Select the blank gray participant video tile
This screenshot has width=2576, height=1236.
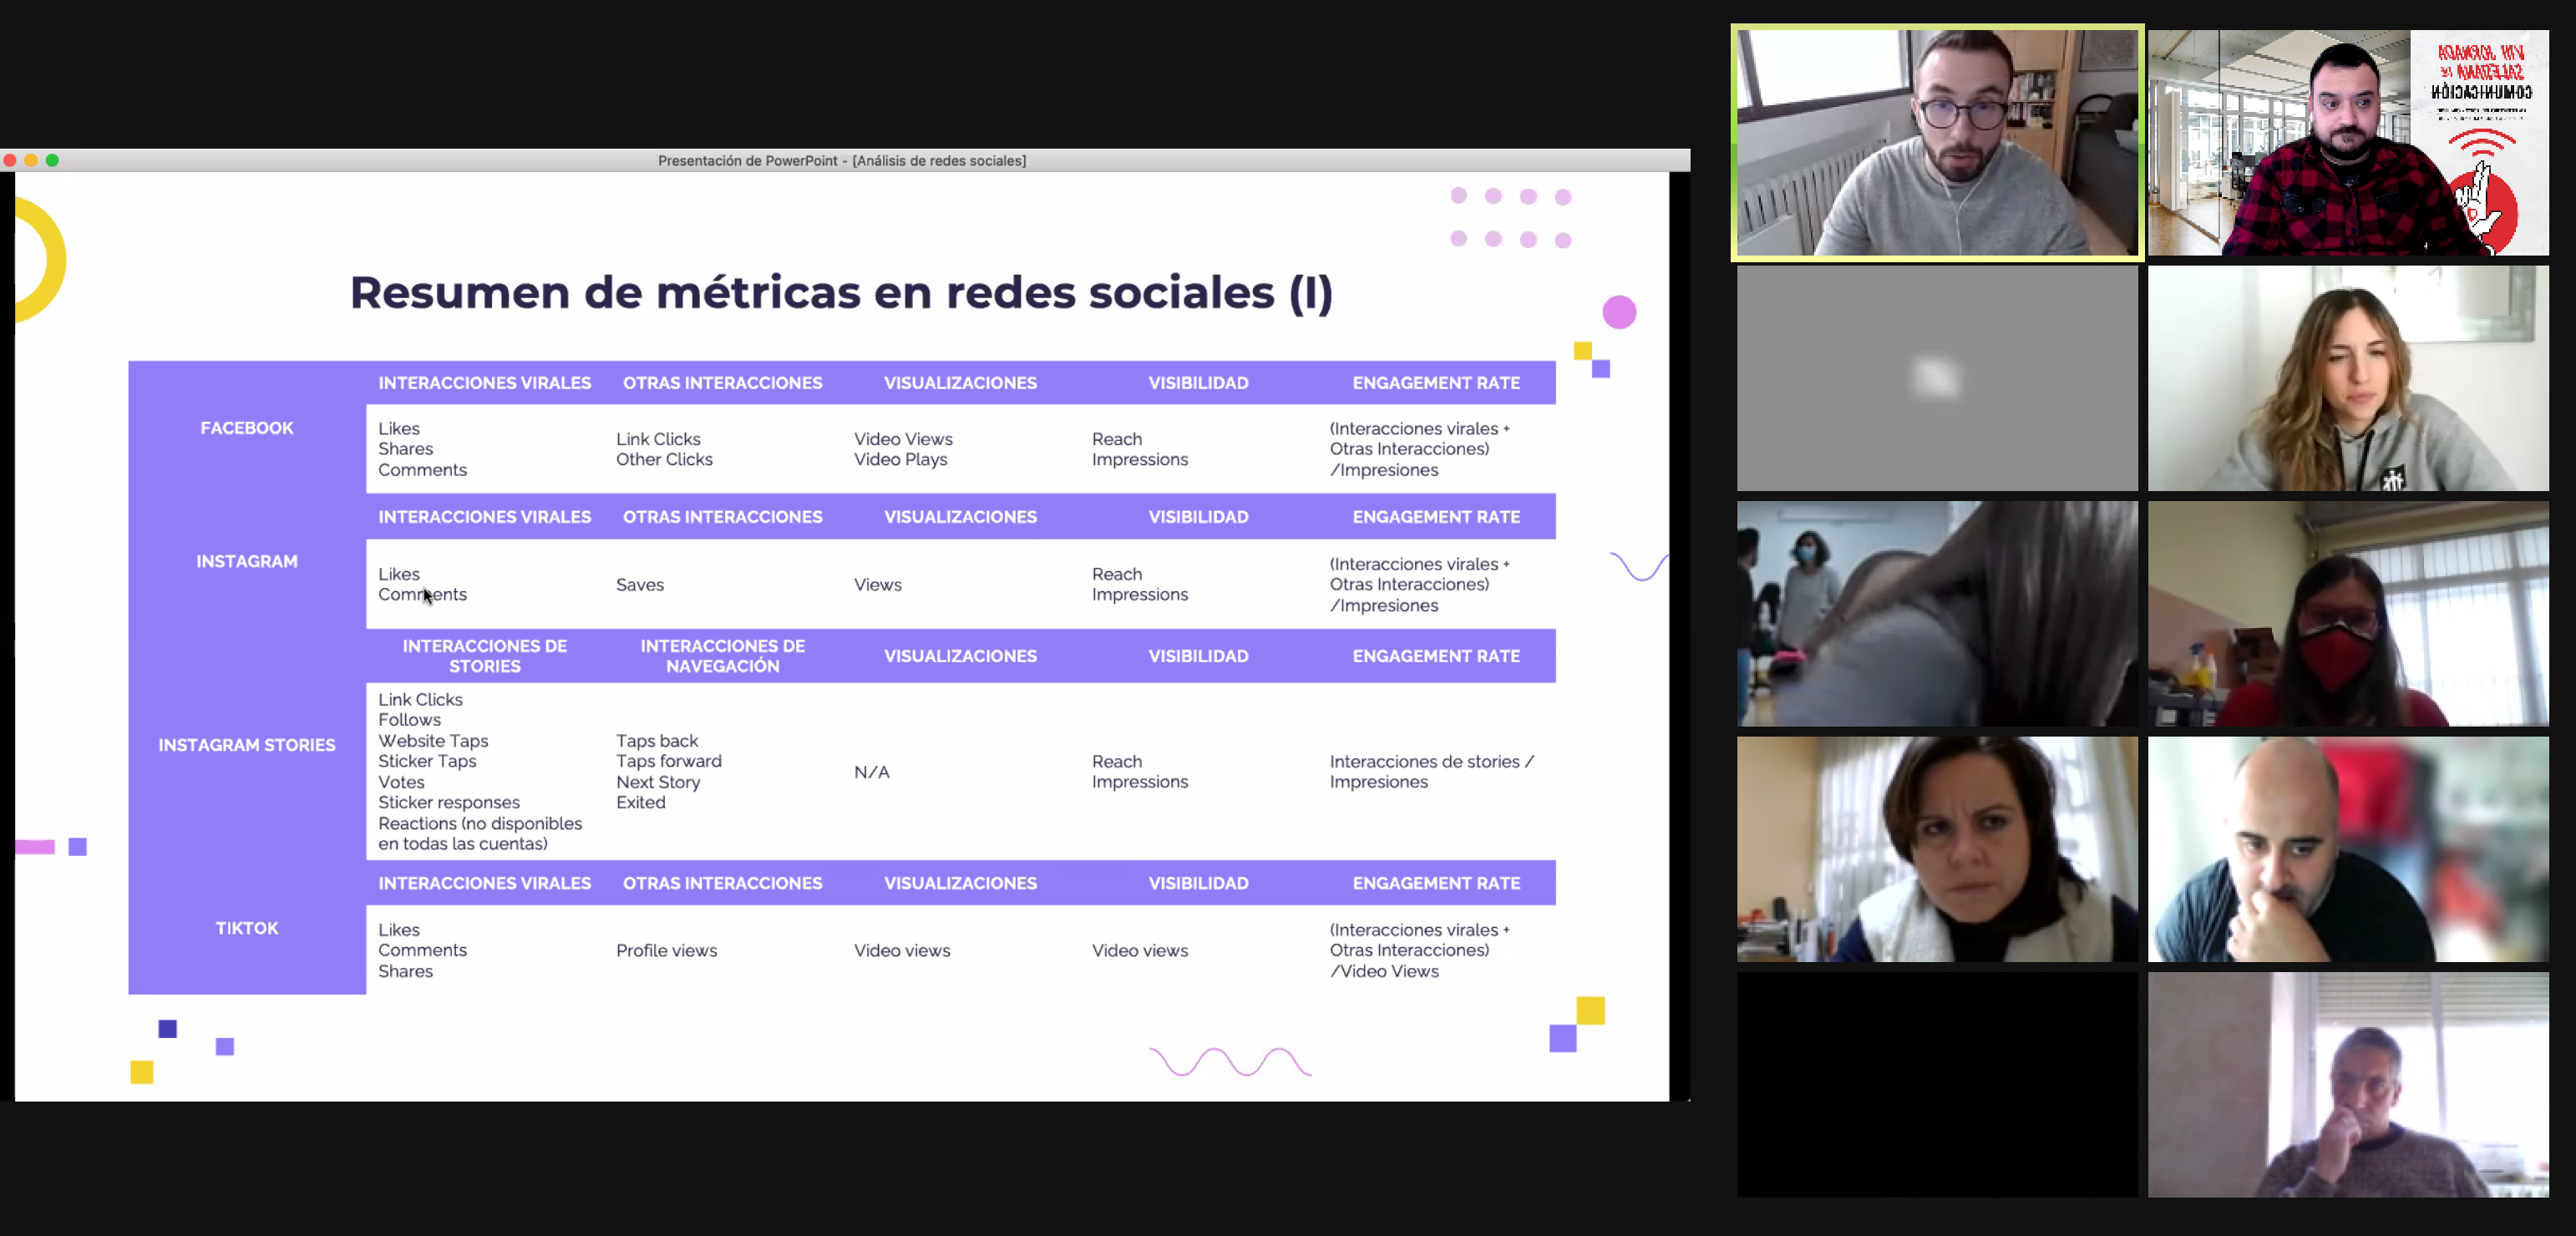click(x=1936, y=378)
